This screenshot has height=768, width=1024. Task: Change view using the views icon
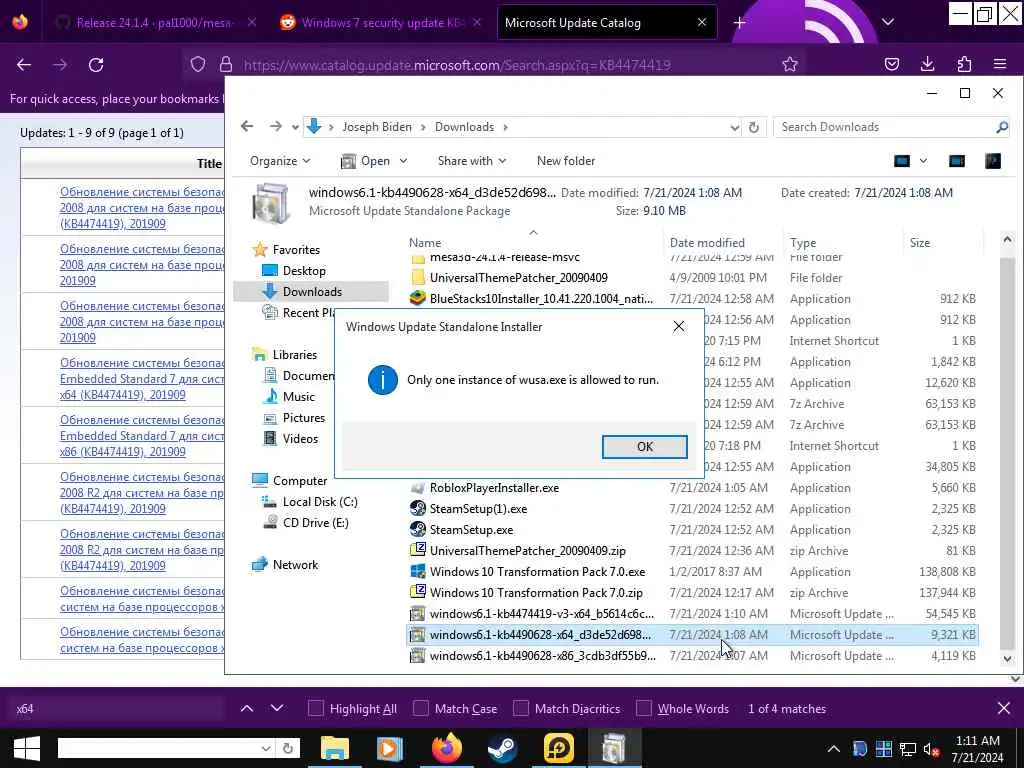[x=902, y=161]
